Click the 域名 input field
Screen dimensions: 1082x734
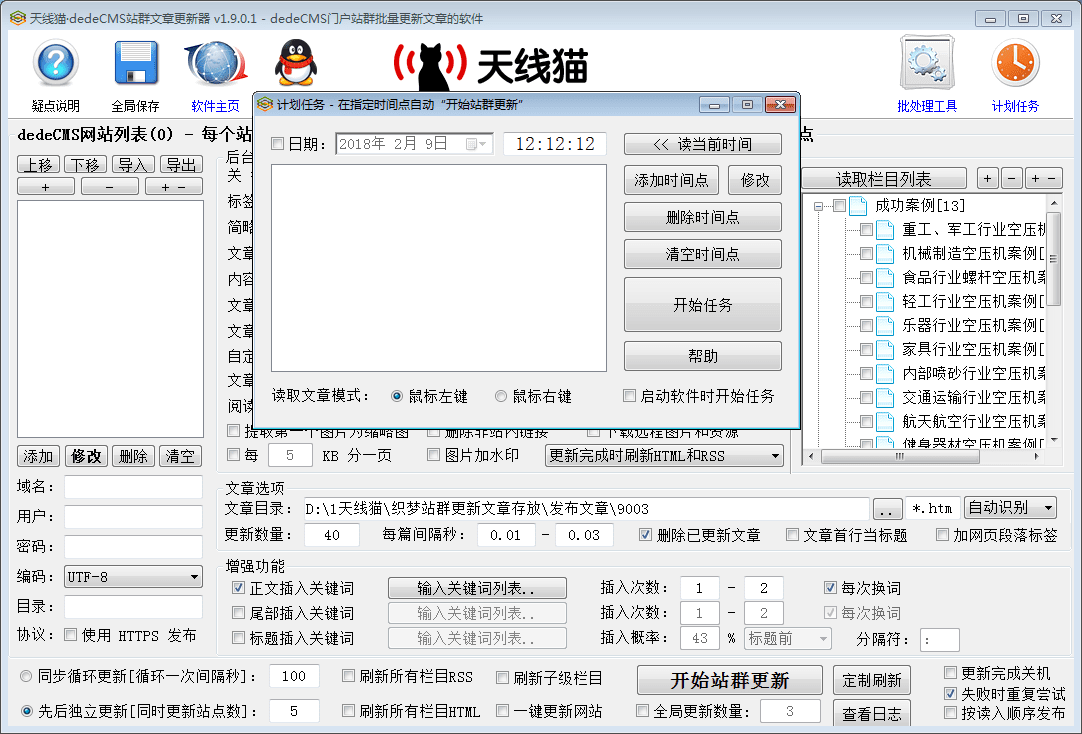[133, 486]
